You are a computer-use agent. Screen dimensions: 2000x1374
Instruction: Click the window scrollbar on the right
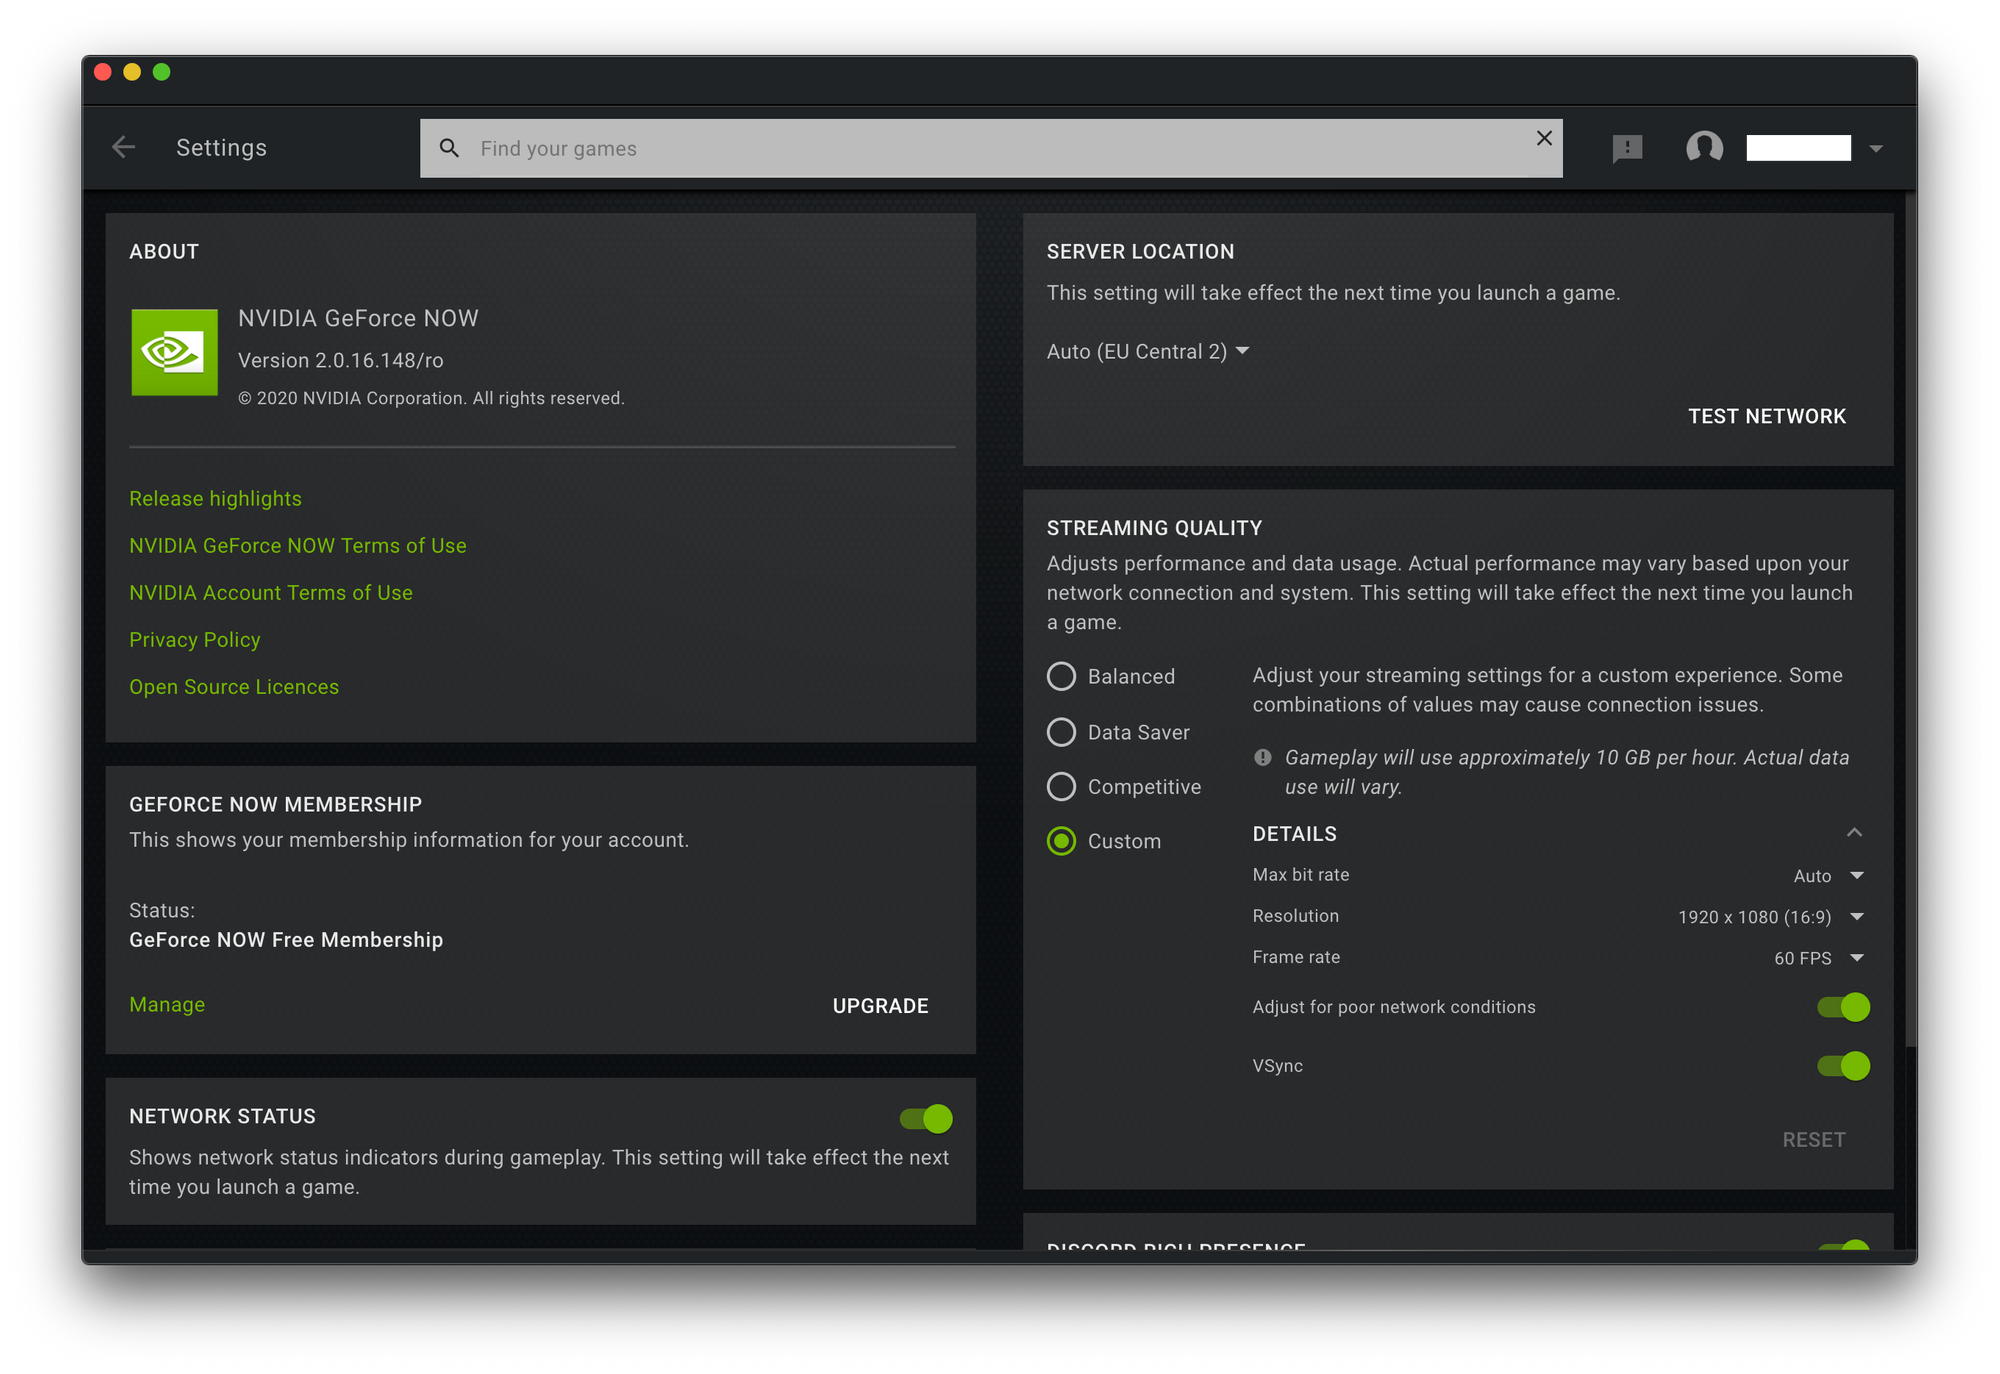point(1910,620)
